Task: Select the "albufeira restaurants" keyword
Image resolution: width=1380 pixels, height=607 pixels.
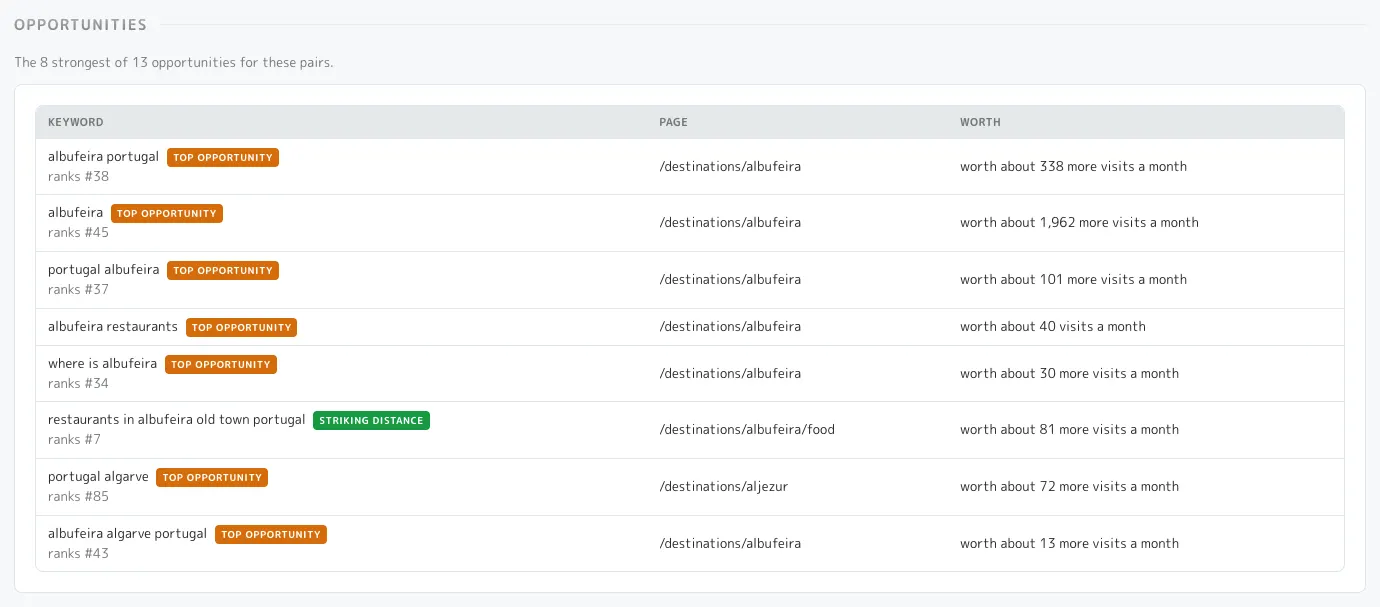Action: [113, 327]
